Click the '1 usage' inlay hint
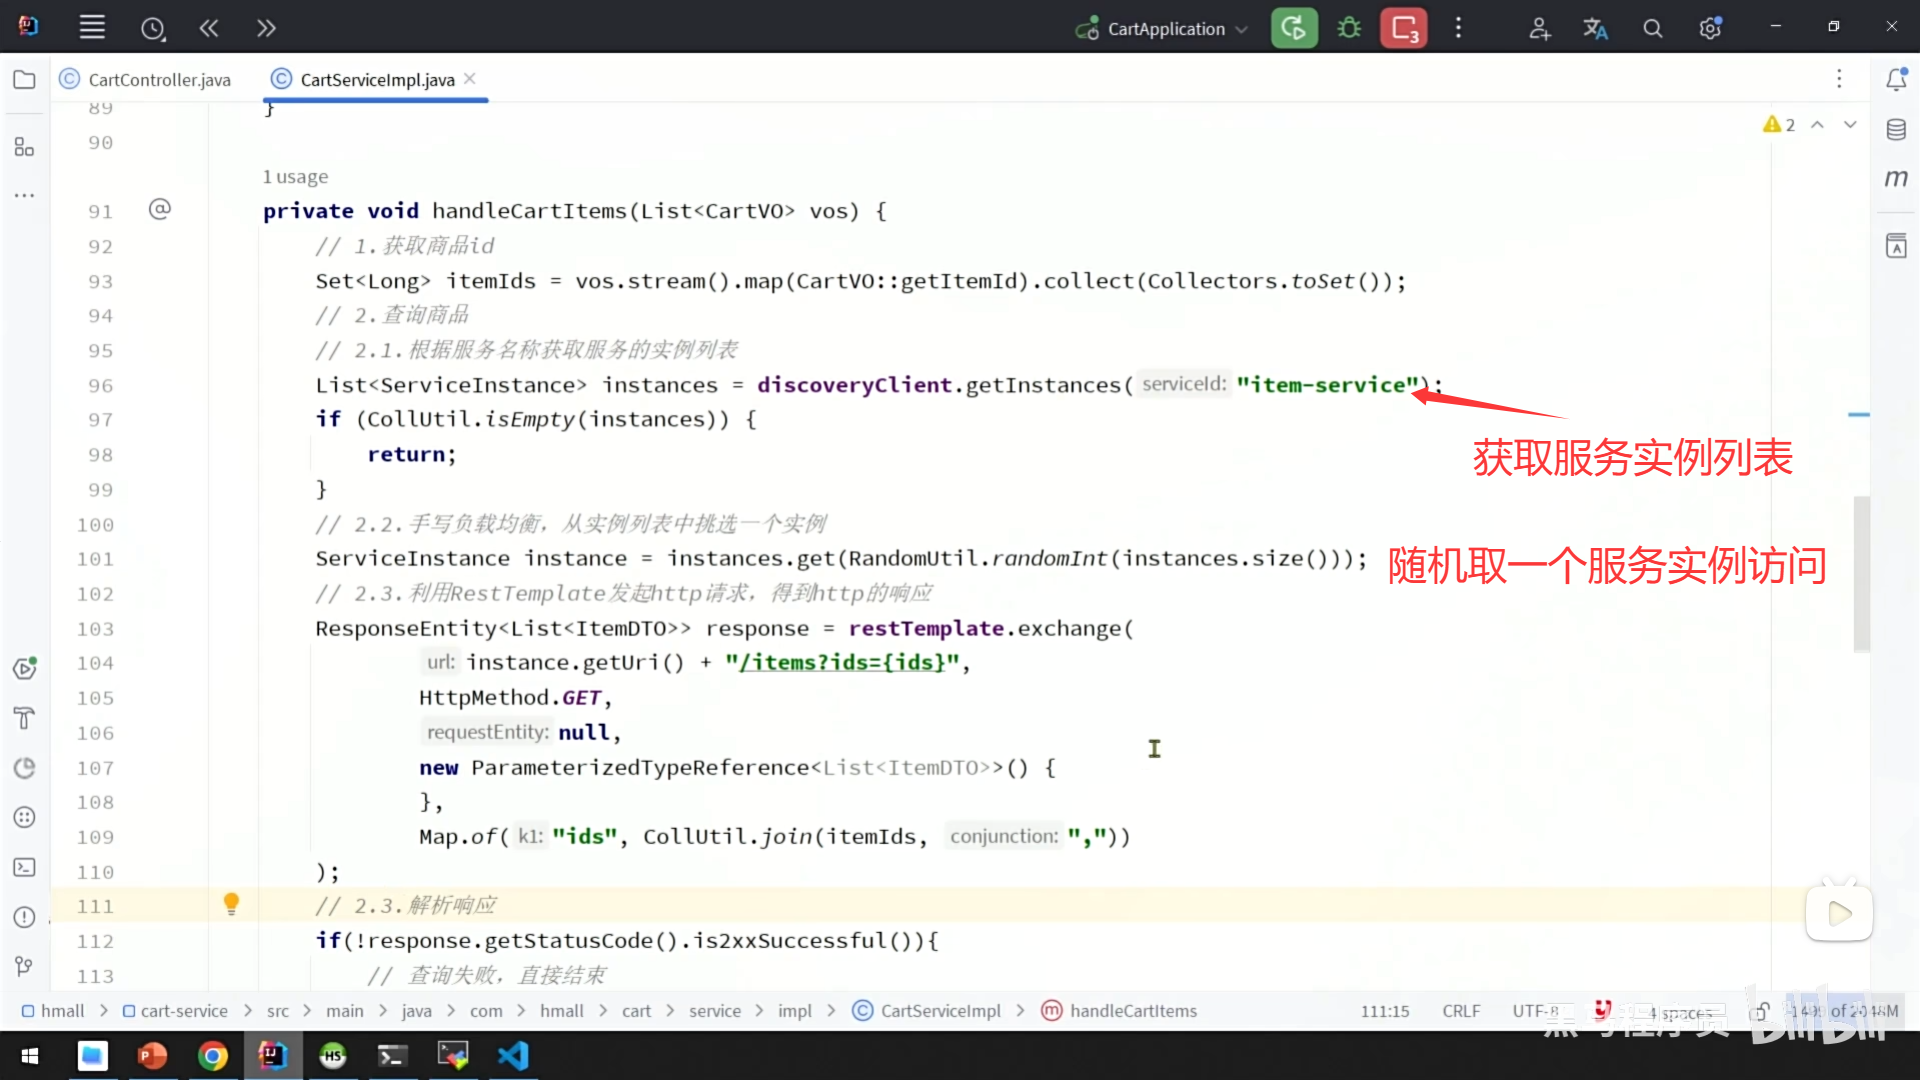This screenshot has height=1080, width=1920. tap(295, 177)
